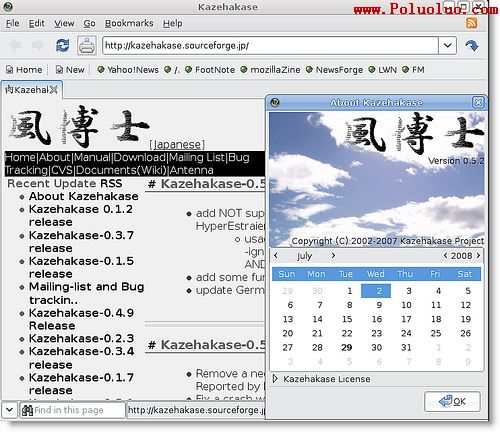Click the Forward navigation arrow
This screenshot has width=500, height=432.
(x=38, y=45)
